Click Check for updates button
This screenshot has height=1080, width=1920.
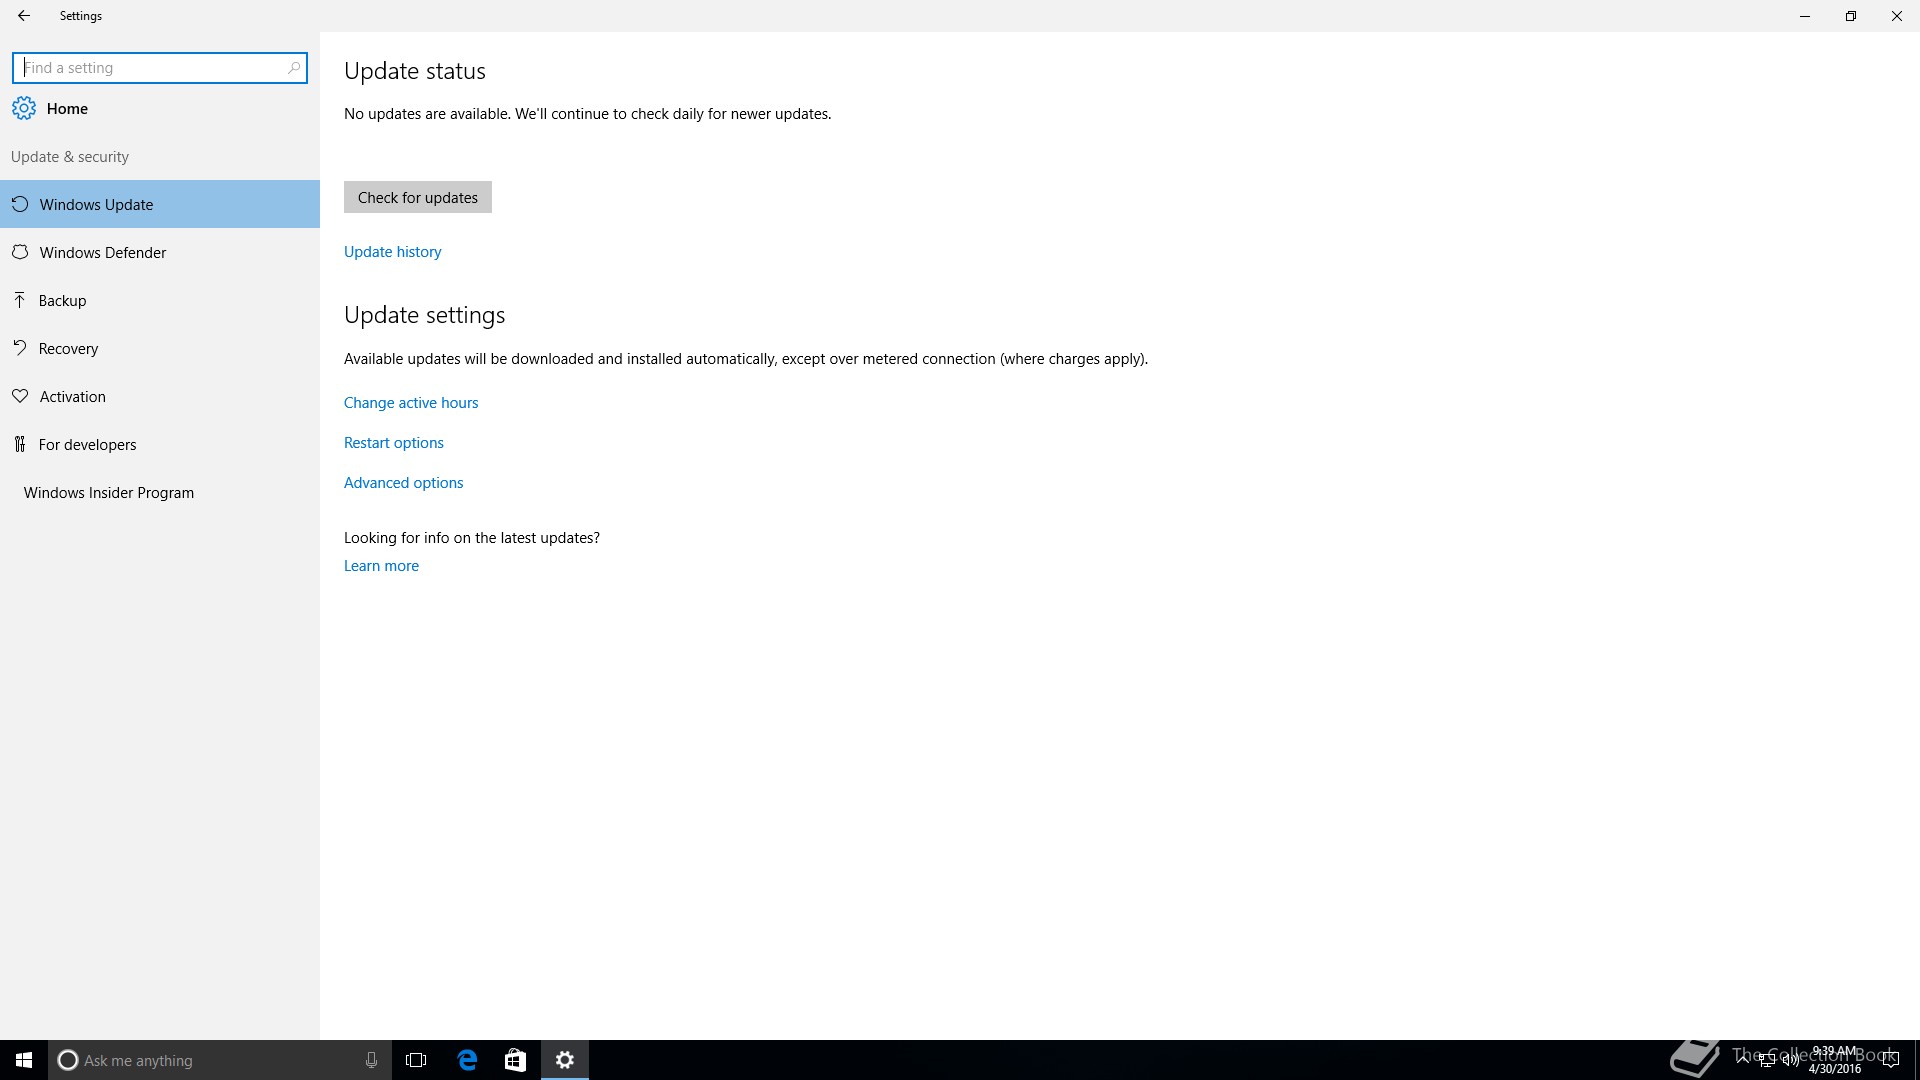coord(418,197)
